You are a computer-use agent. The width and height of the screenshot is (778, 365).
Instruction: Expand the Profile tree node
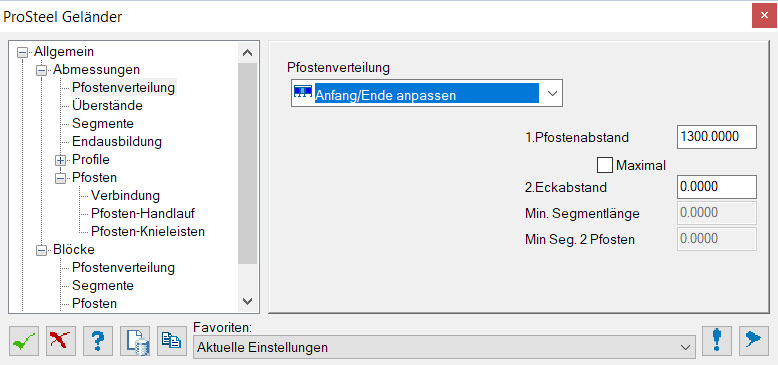click(61, 160)
